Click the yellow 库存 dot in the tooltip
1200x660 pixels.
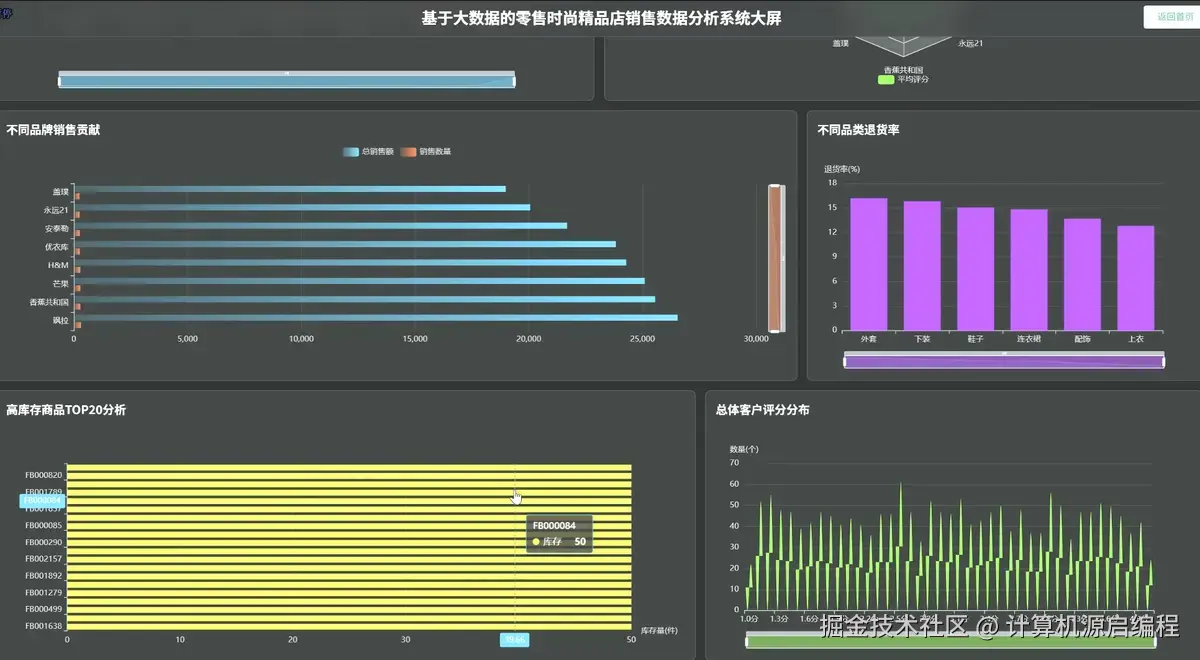(x=538, y=539)
